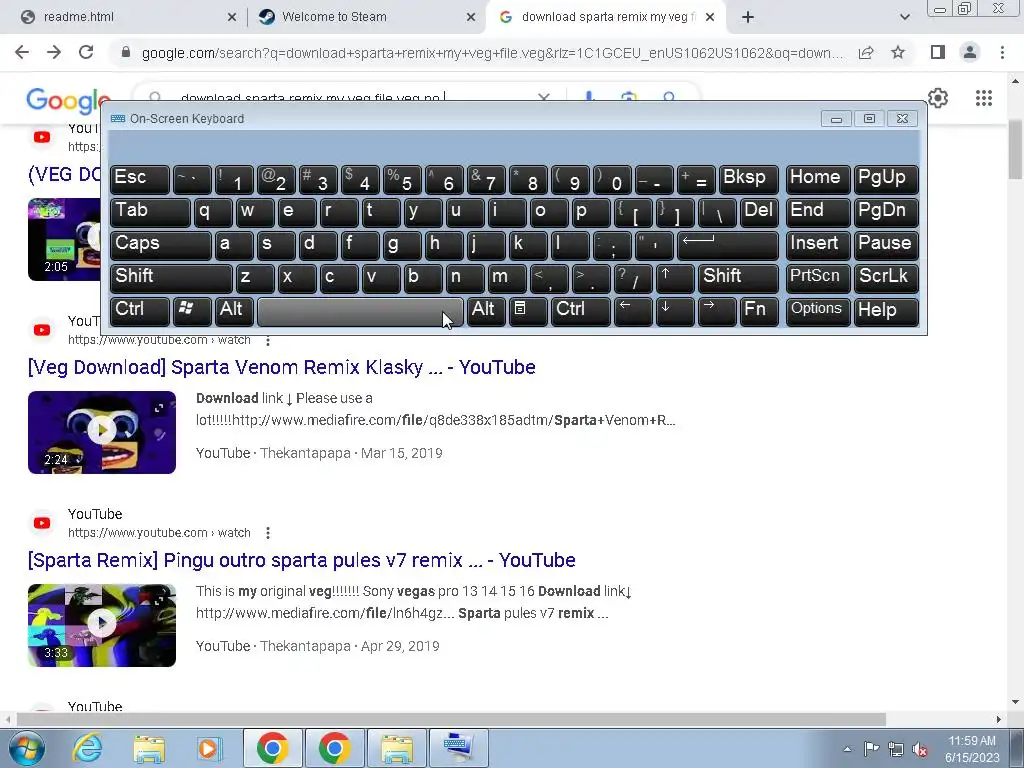Click the down arrow key in bottom row
The height and width of the screenshot is (768, 1024).
tap(675, 311)
